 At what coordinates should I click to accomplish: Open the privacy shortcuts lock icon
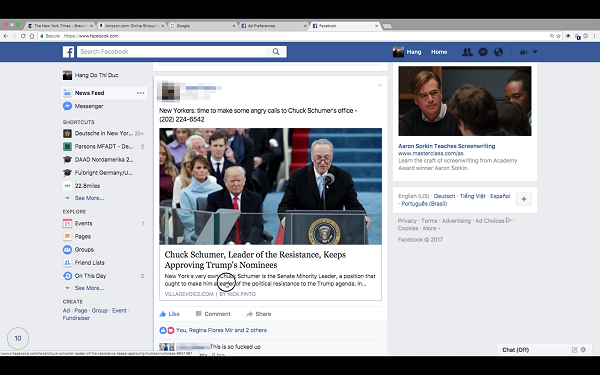point(523,52)
